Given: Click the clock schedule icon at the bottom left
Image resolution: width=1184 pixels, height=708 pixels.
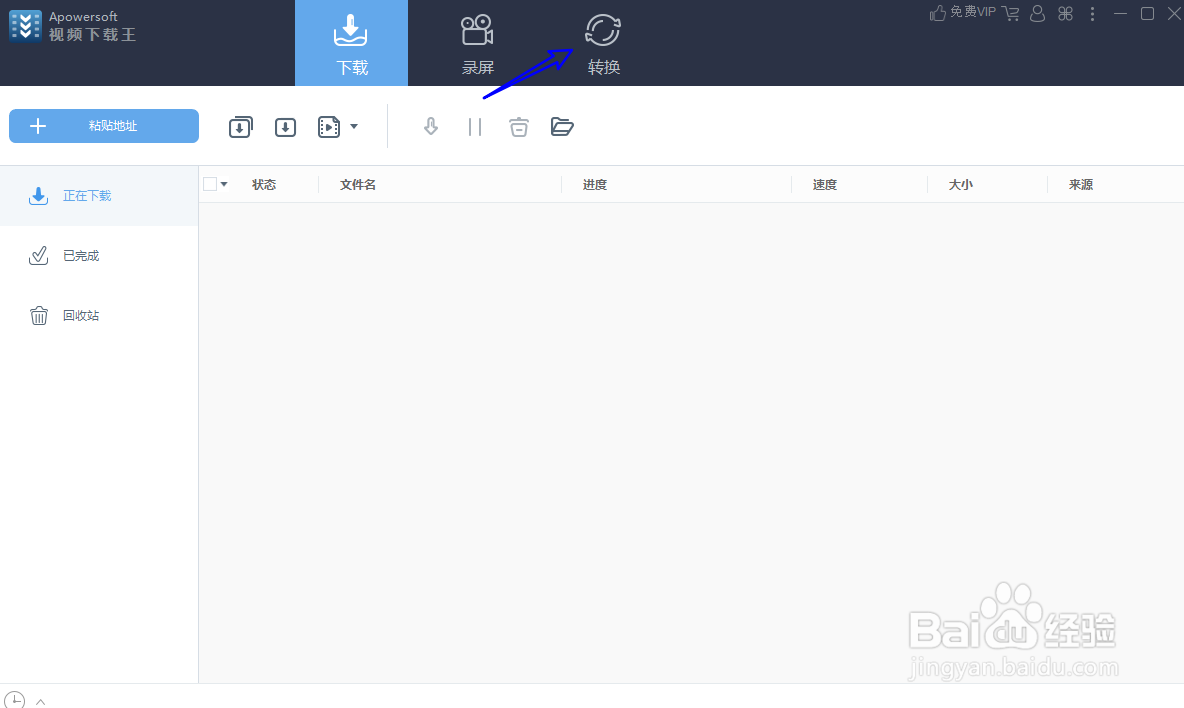Looking at the screenshot, I should [14, 699].
